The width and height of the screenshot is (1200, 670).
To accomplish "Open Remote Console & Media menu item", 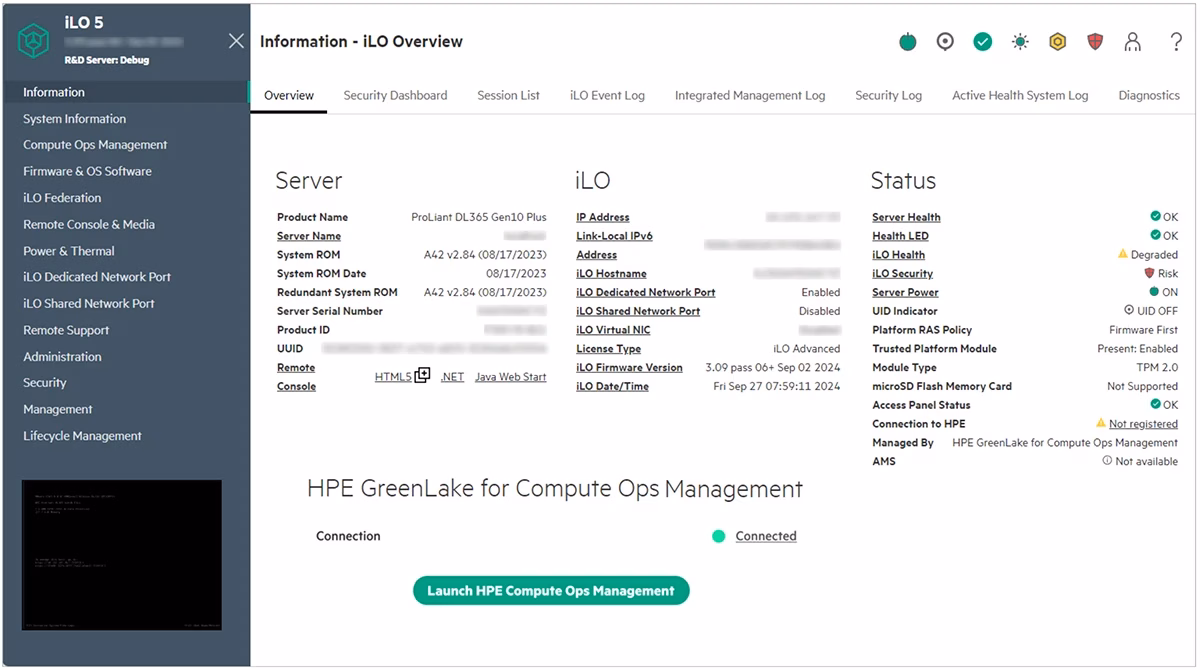I will point(89,224).
